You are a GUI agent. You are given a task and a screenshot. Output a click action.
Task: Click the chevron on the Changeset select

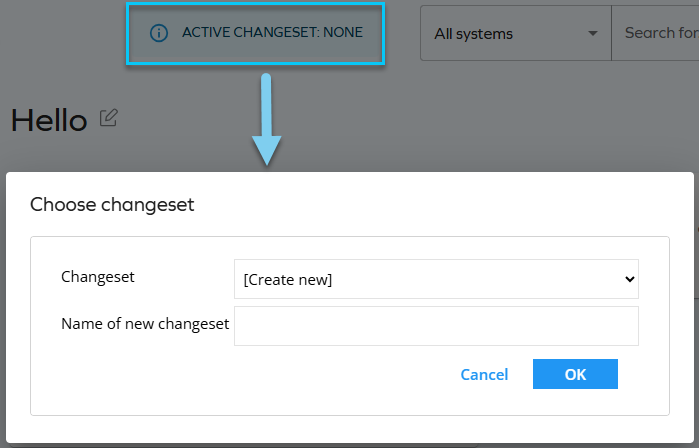(629, 279)
